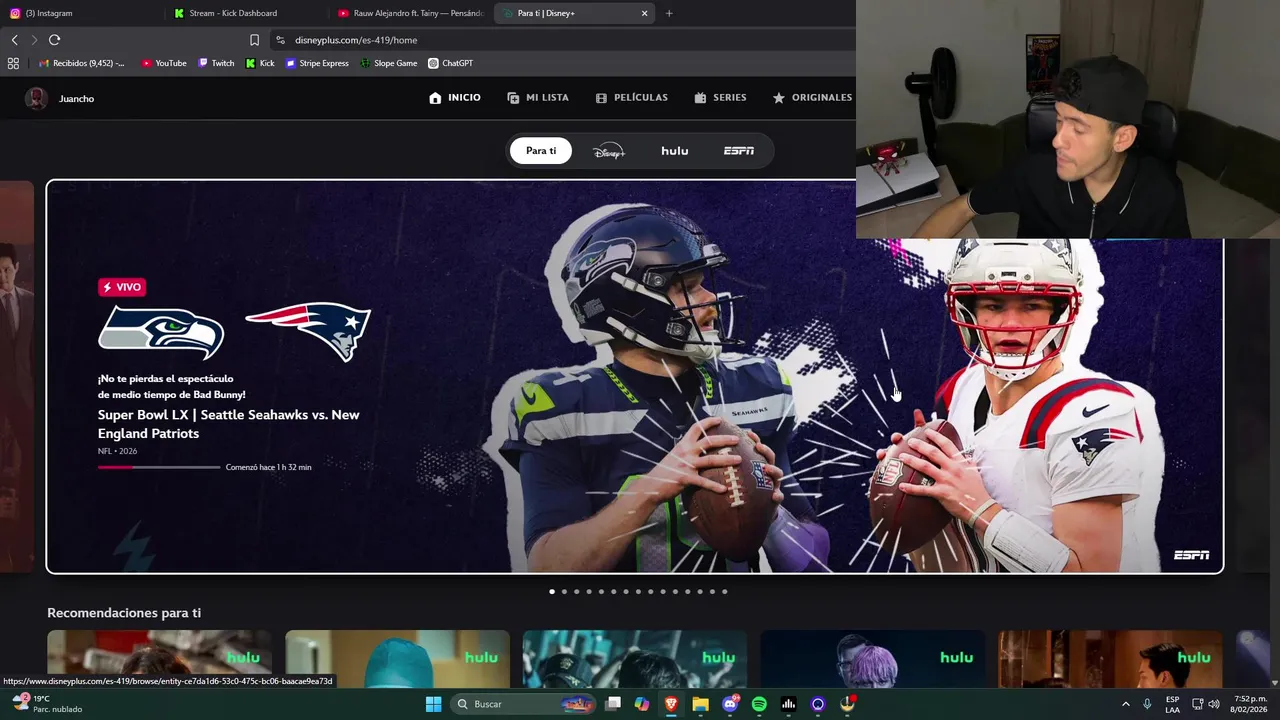Open the Brave browser taskbar icon
This screenshot has height=720, width=1280.
[671, 704]
